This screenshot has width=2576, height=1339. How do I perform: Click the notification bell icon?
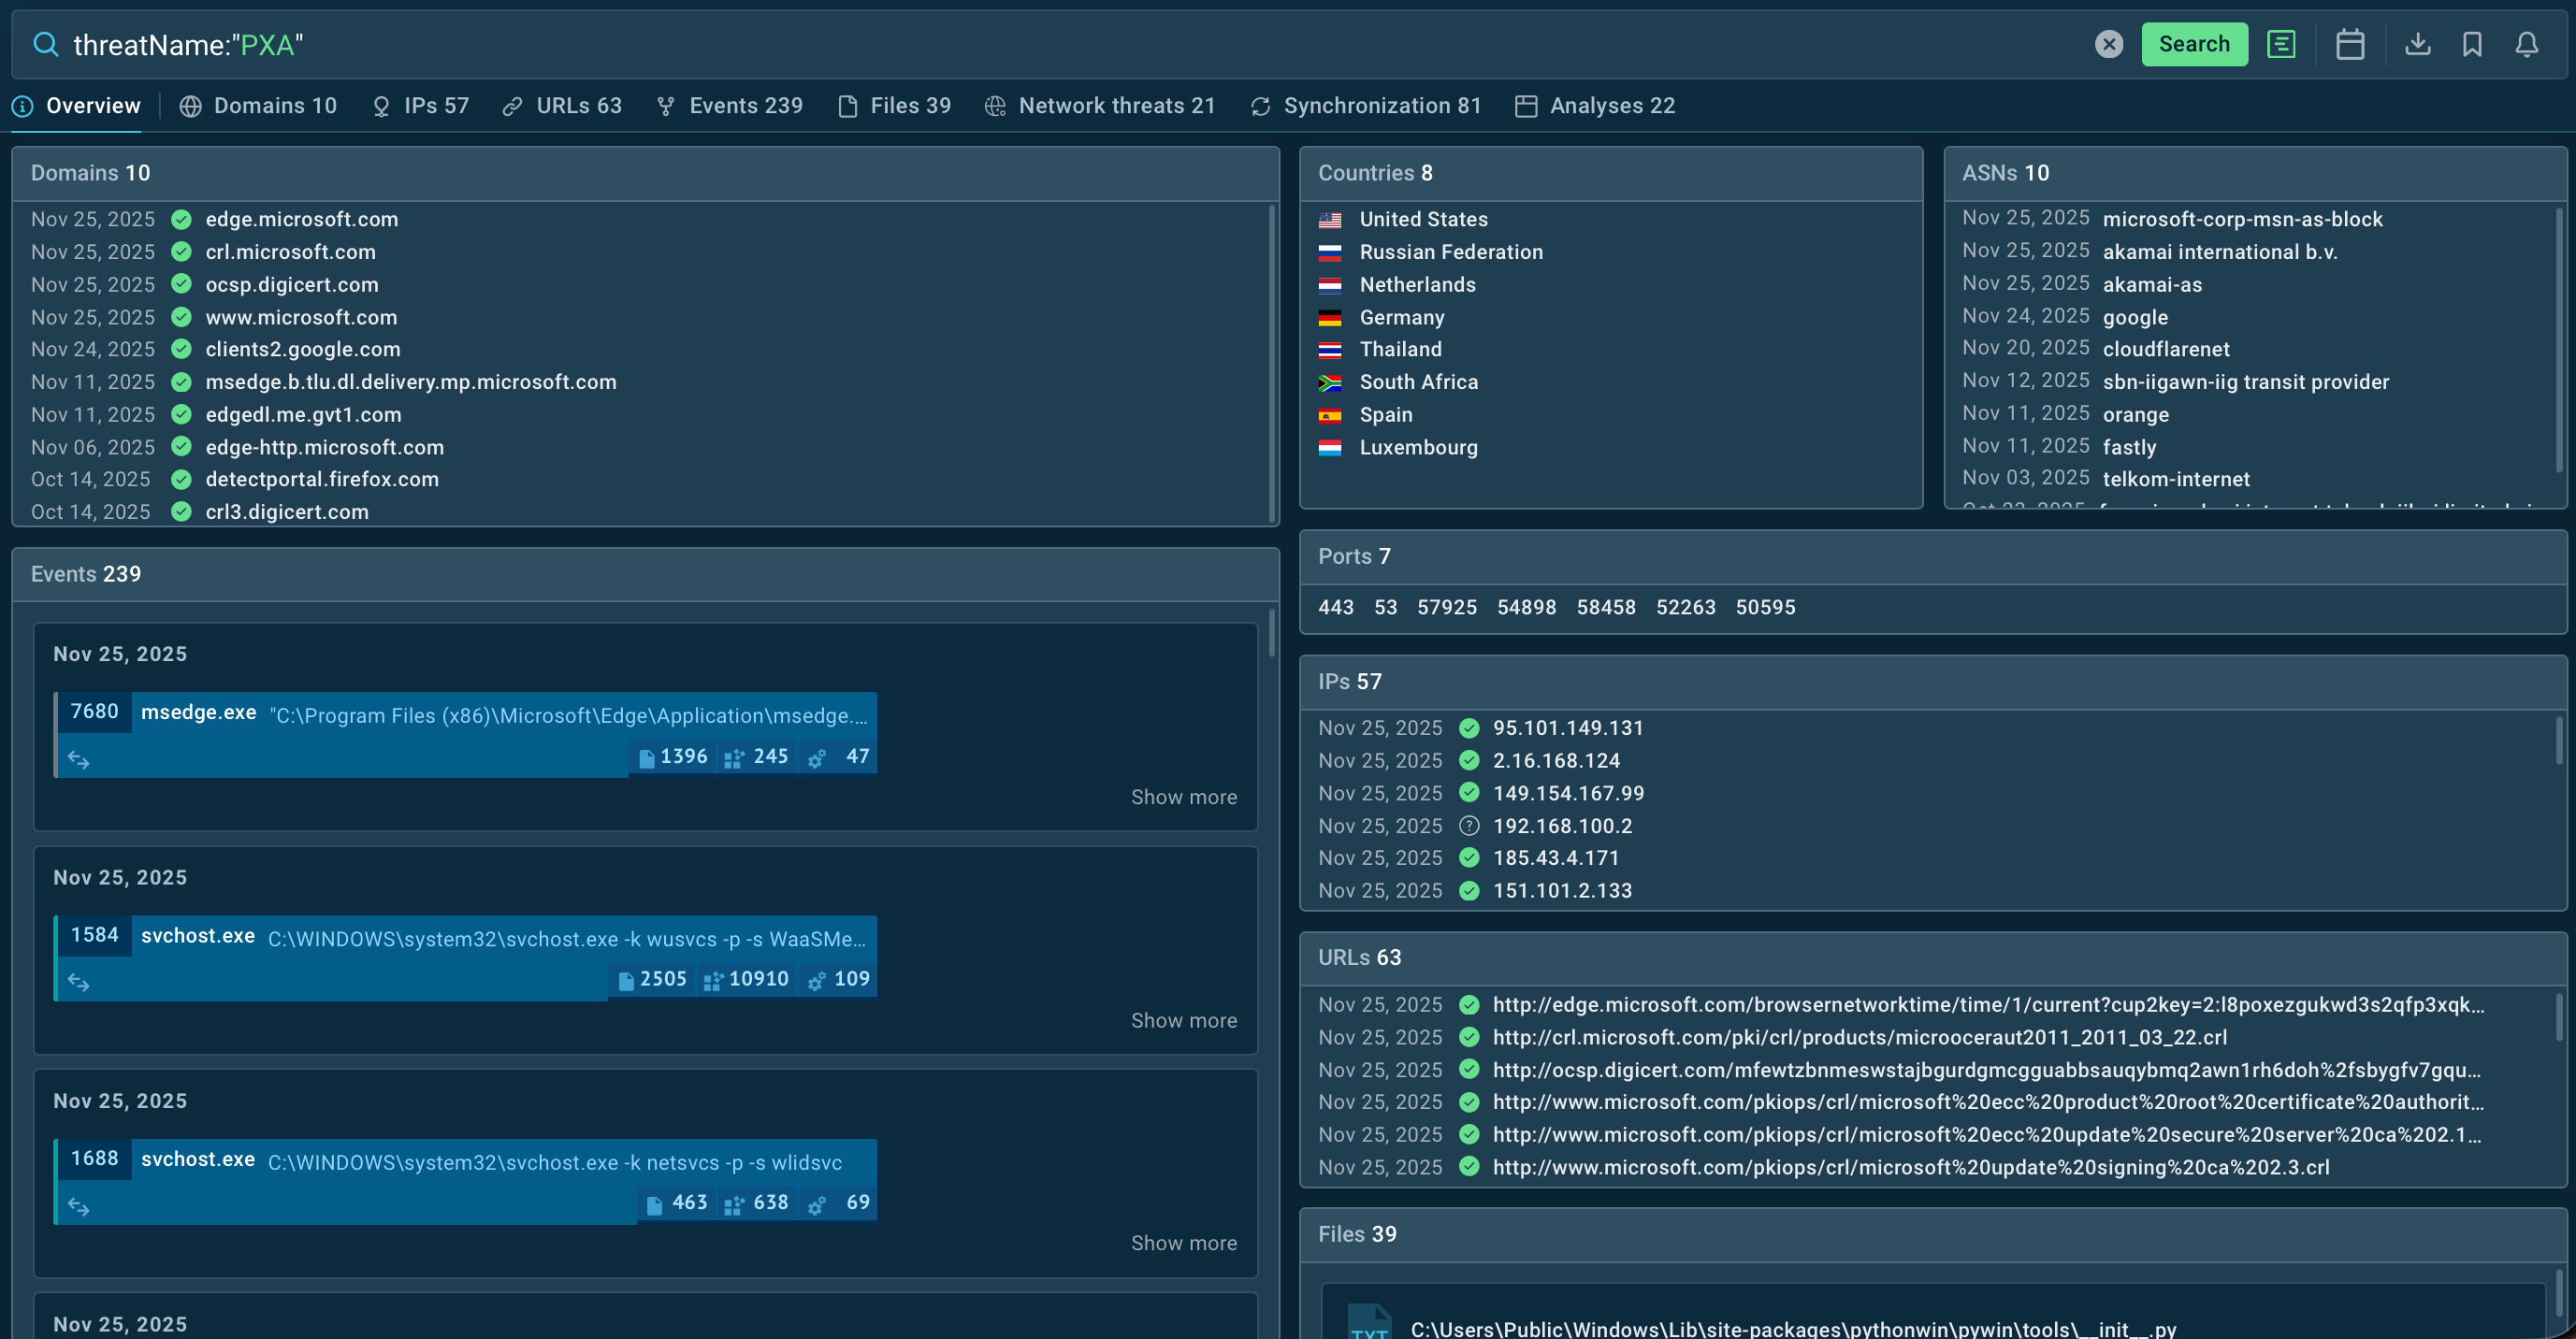pyautogui.click(x=2526, y=44)
